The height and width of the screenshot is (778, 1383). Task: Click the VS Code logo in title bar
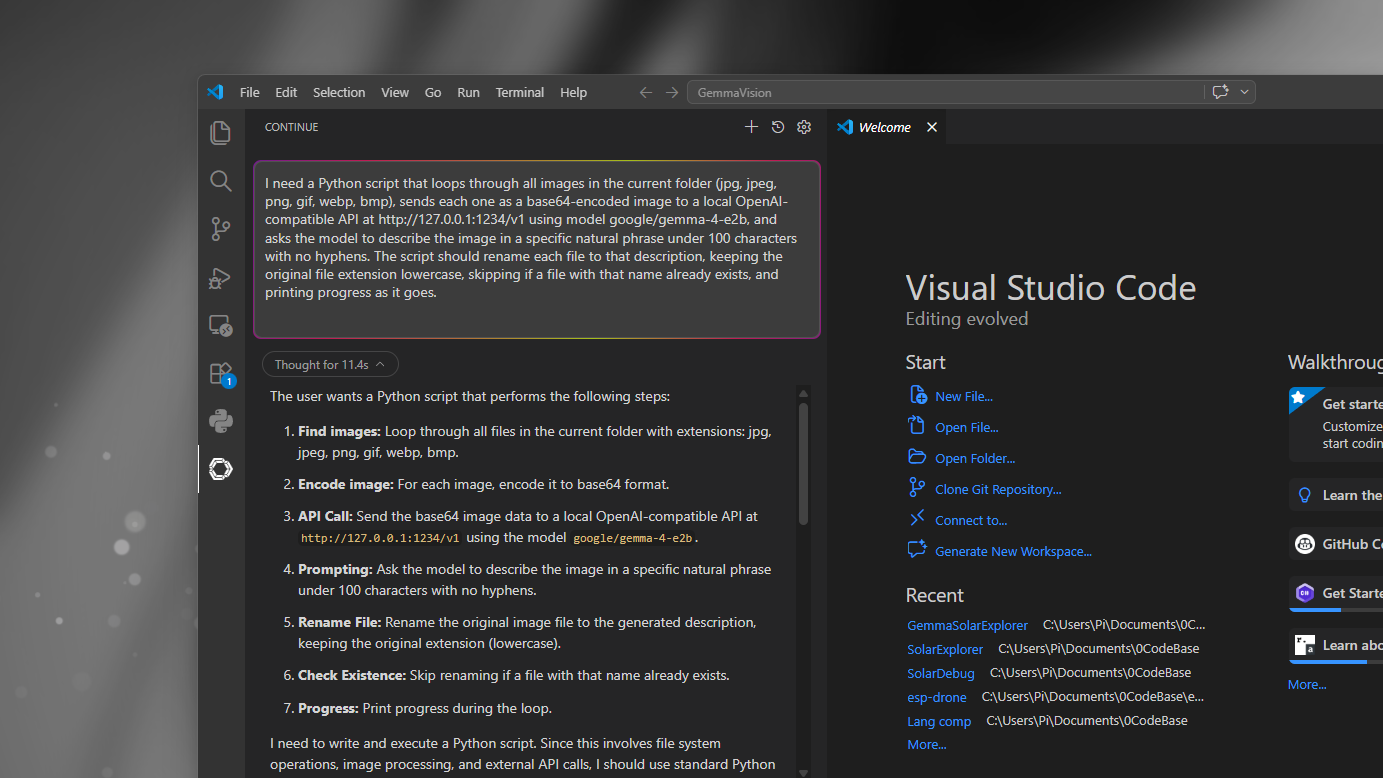[x=215, y=92]
